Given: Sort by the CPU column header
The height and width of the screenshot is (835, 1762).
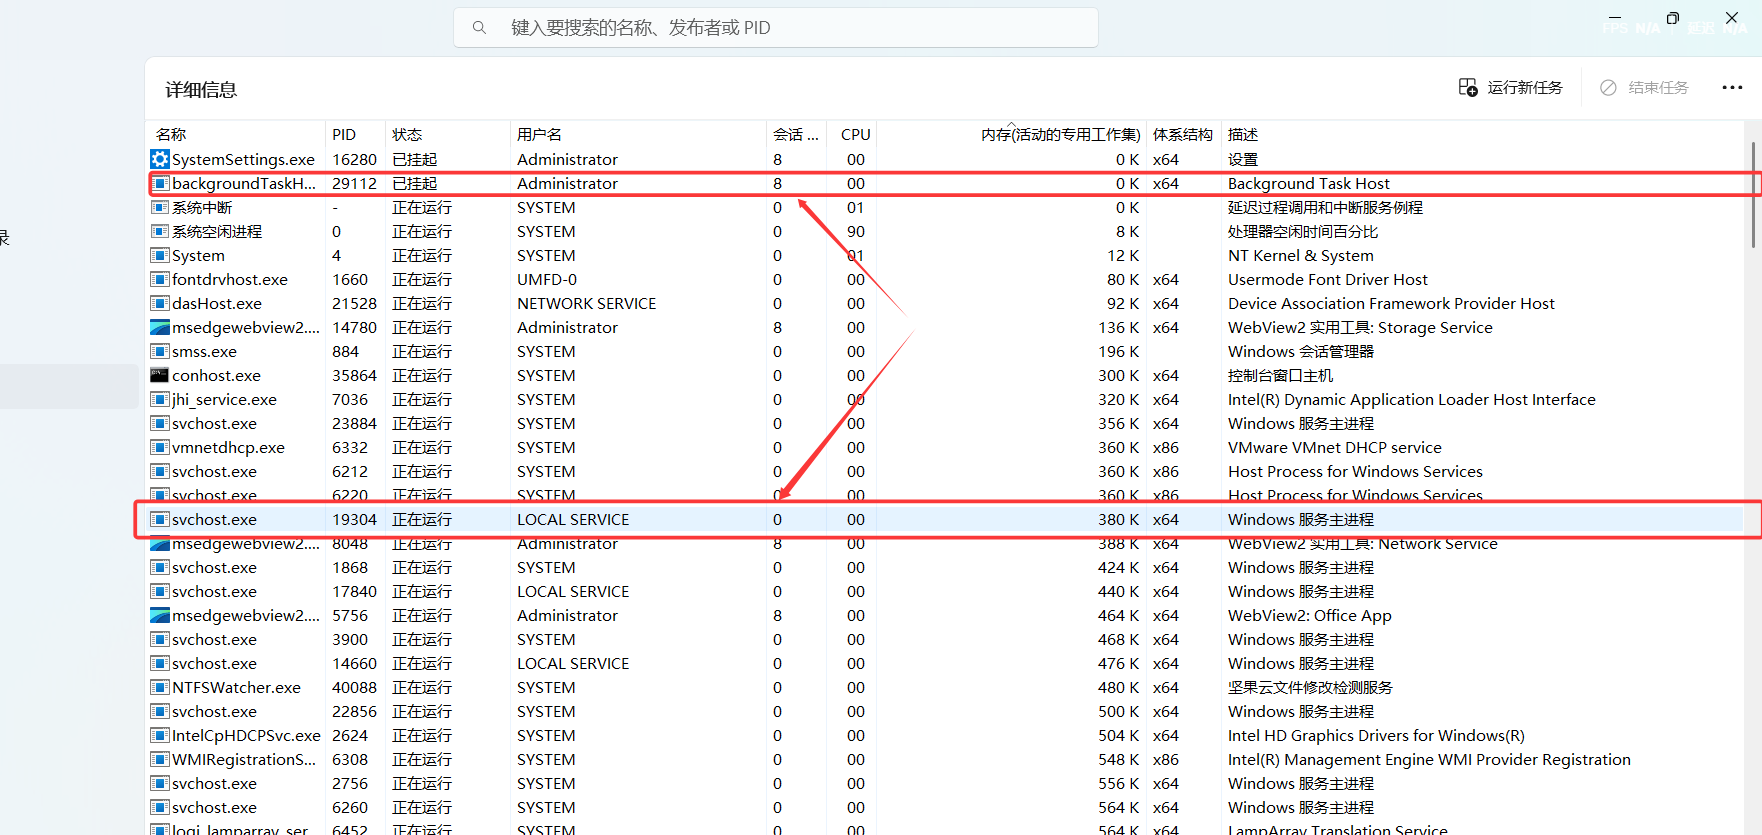Looking at the screenshot, I should click(x=855, y=134).
